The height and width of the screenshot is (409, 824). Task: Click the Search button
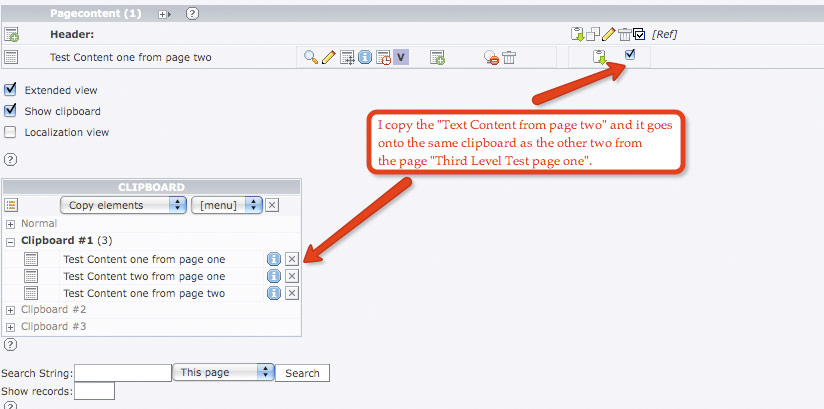pyautogui.click(x=302, y=373)
